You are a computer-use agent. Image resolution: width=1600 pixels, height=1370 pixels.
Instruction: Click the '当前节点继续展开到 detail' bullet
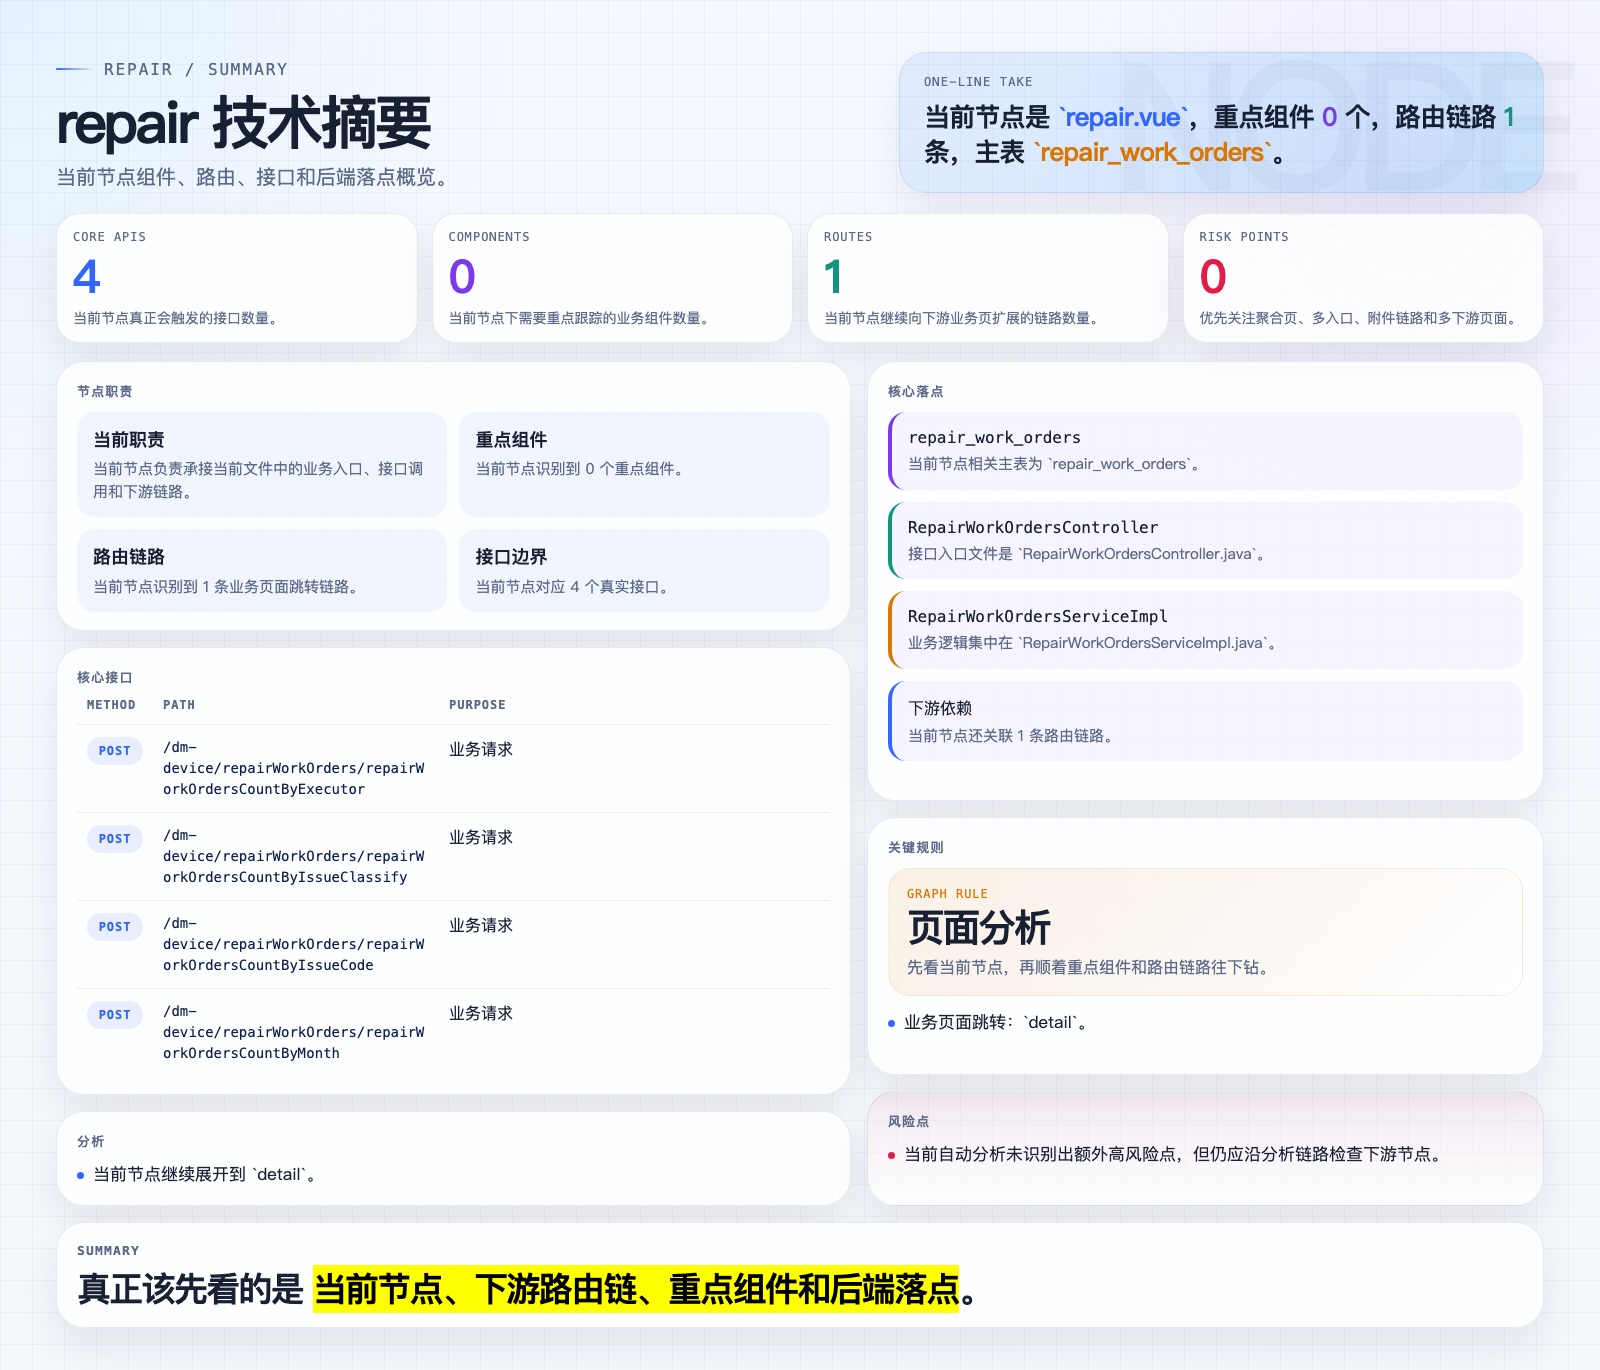(x=199, y=1174)
